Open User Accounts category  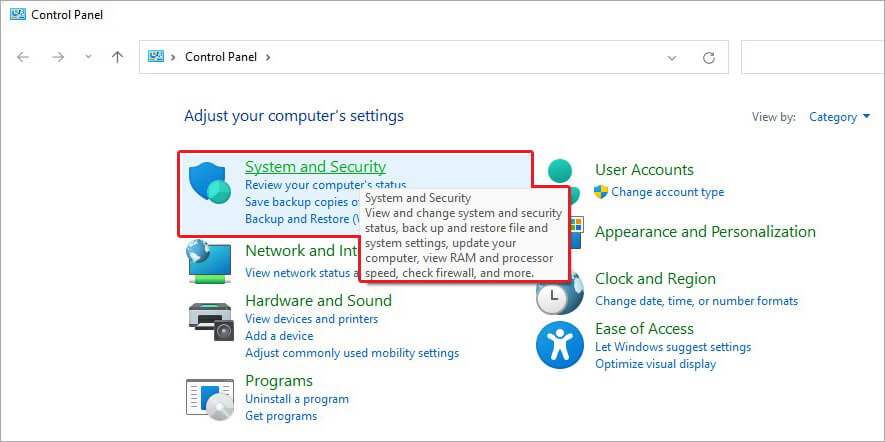[x=645, y=170]
